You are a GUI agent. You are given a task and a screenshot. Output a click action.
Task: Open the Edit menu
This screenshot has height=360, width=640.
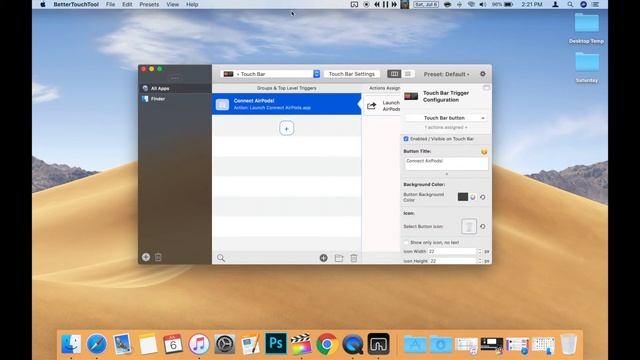[x=127, y=4]
